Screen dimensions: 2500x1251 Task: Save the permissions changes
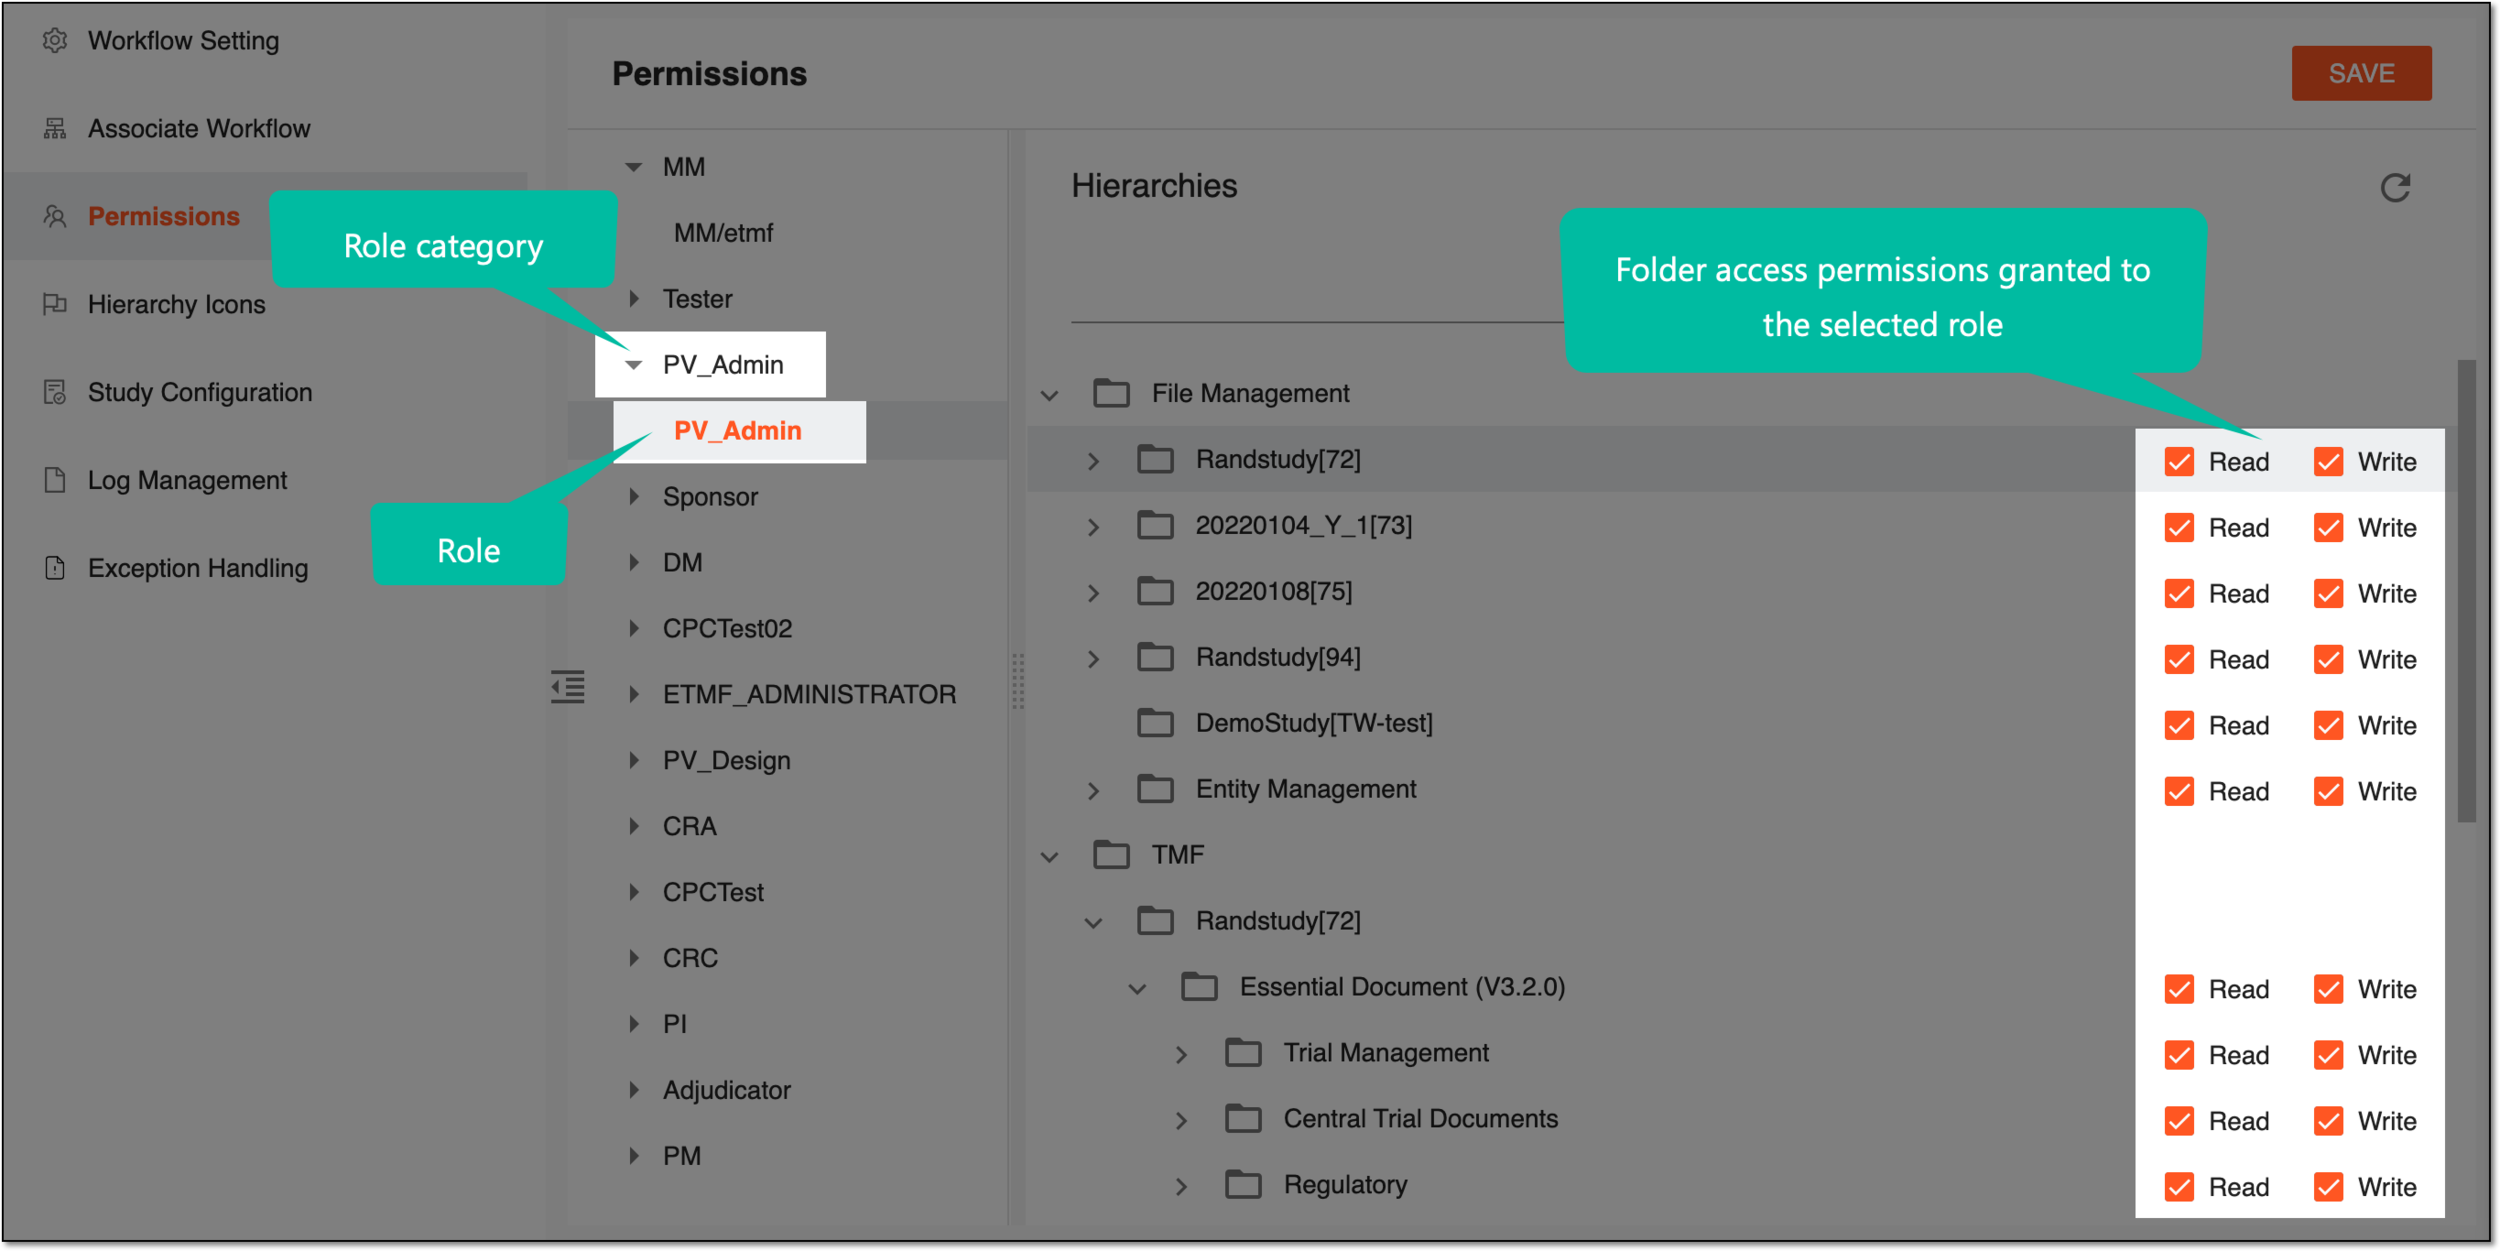pyautogui.click(x=2362, y=73)
